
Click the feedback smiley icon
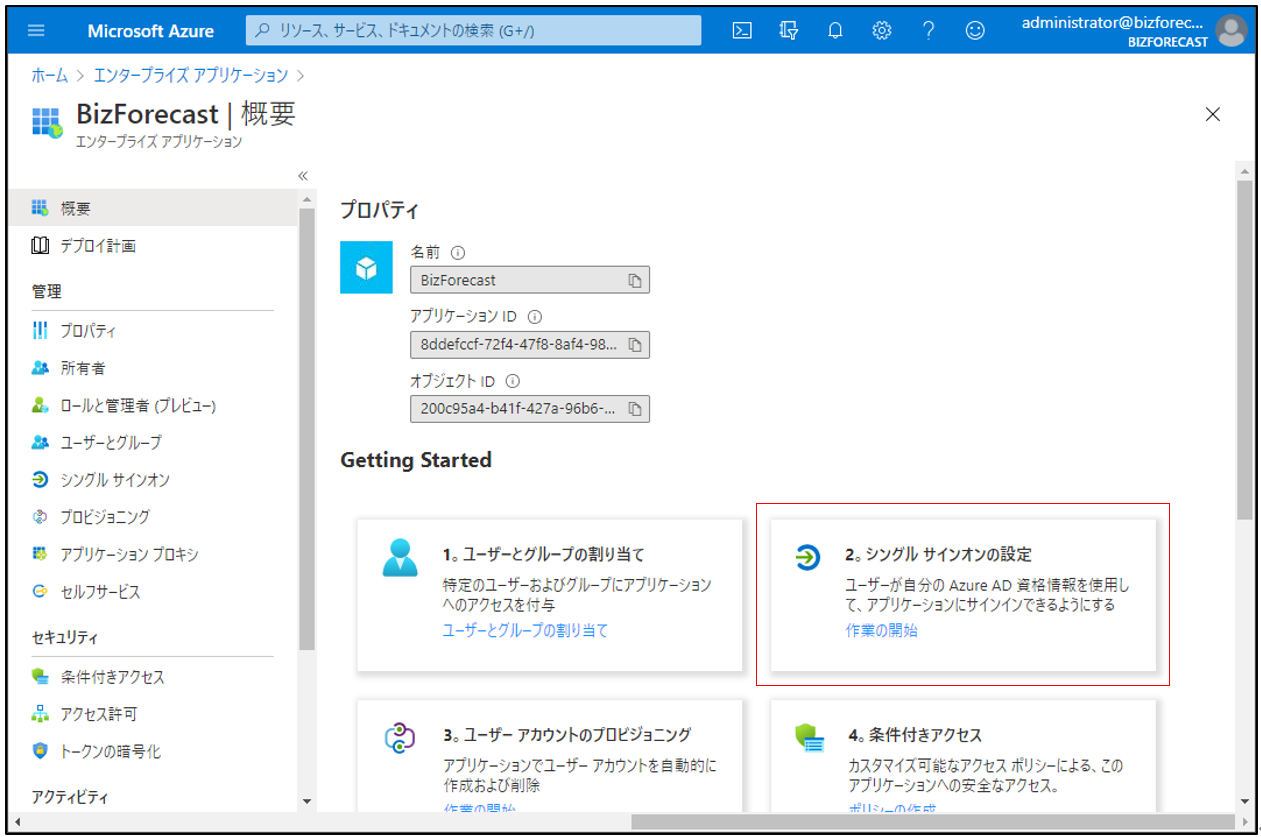click(974, 30)
